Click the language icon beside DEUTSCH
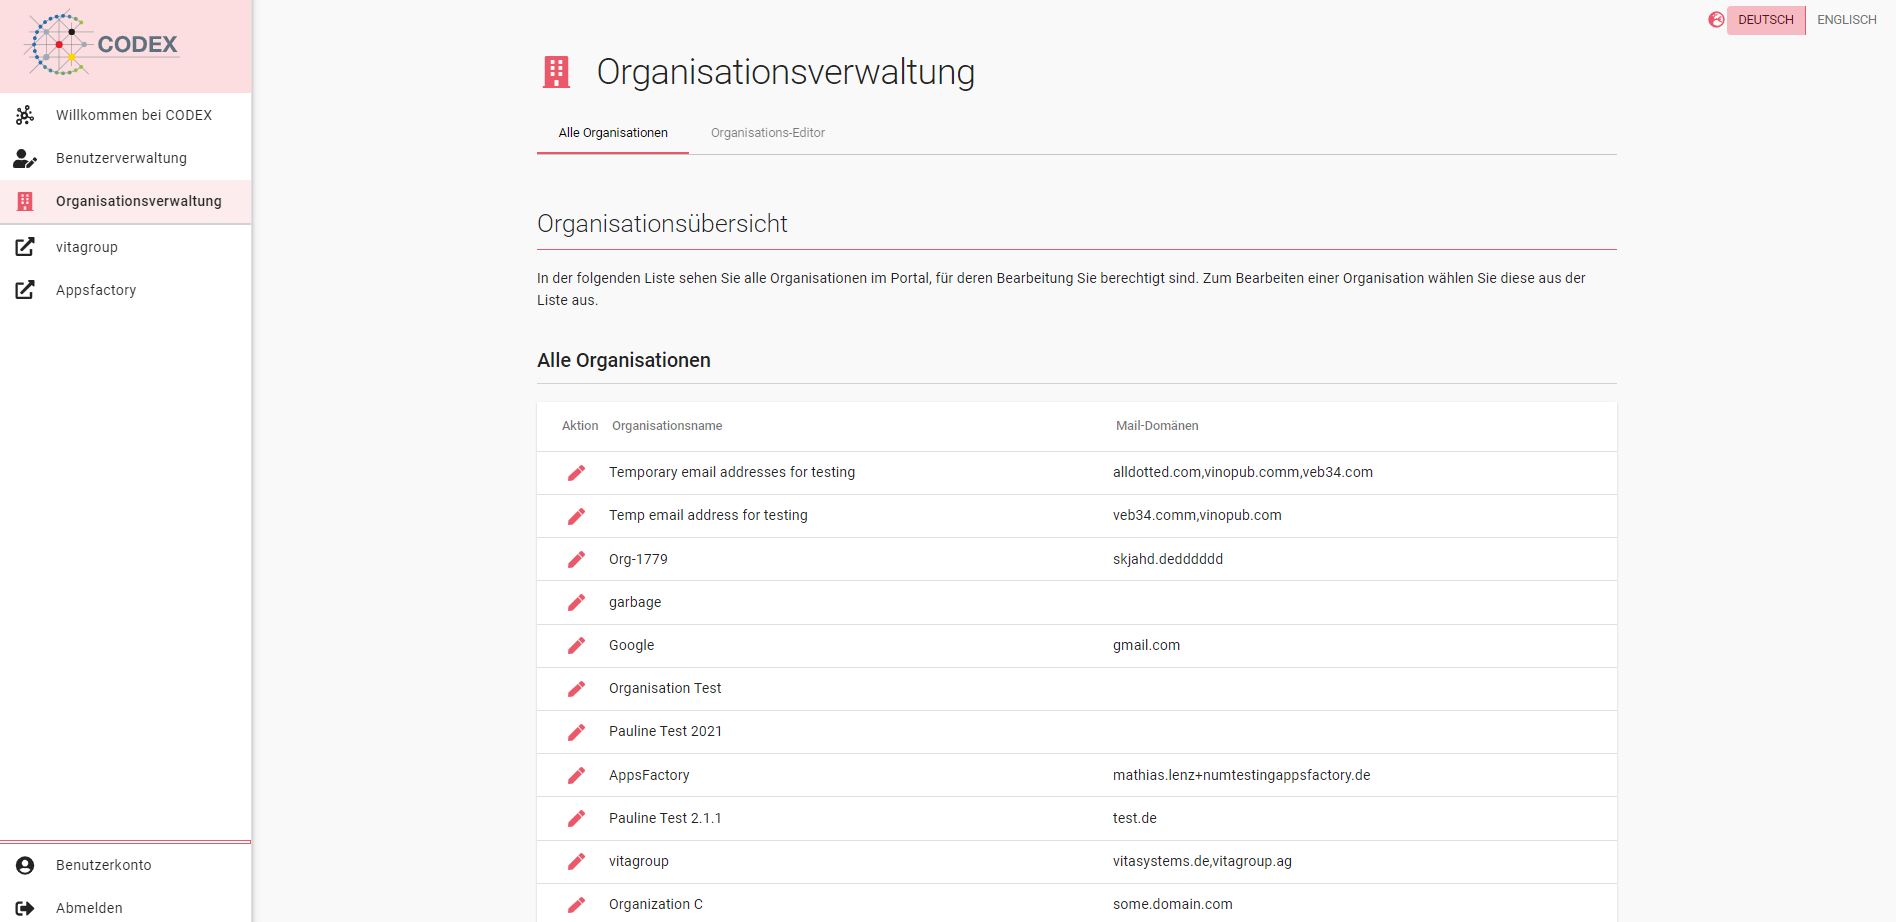Image resolution: width=1896 pixels, height=922 pixels. coord(1716,19)
